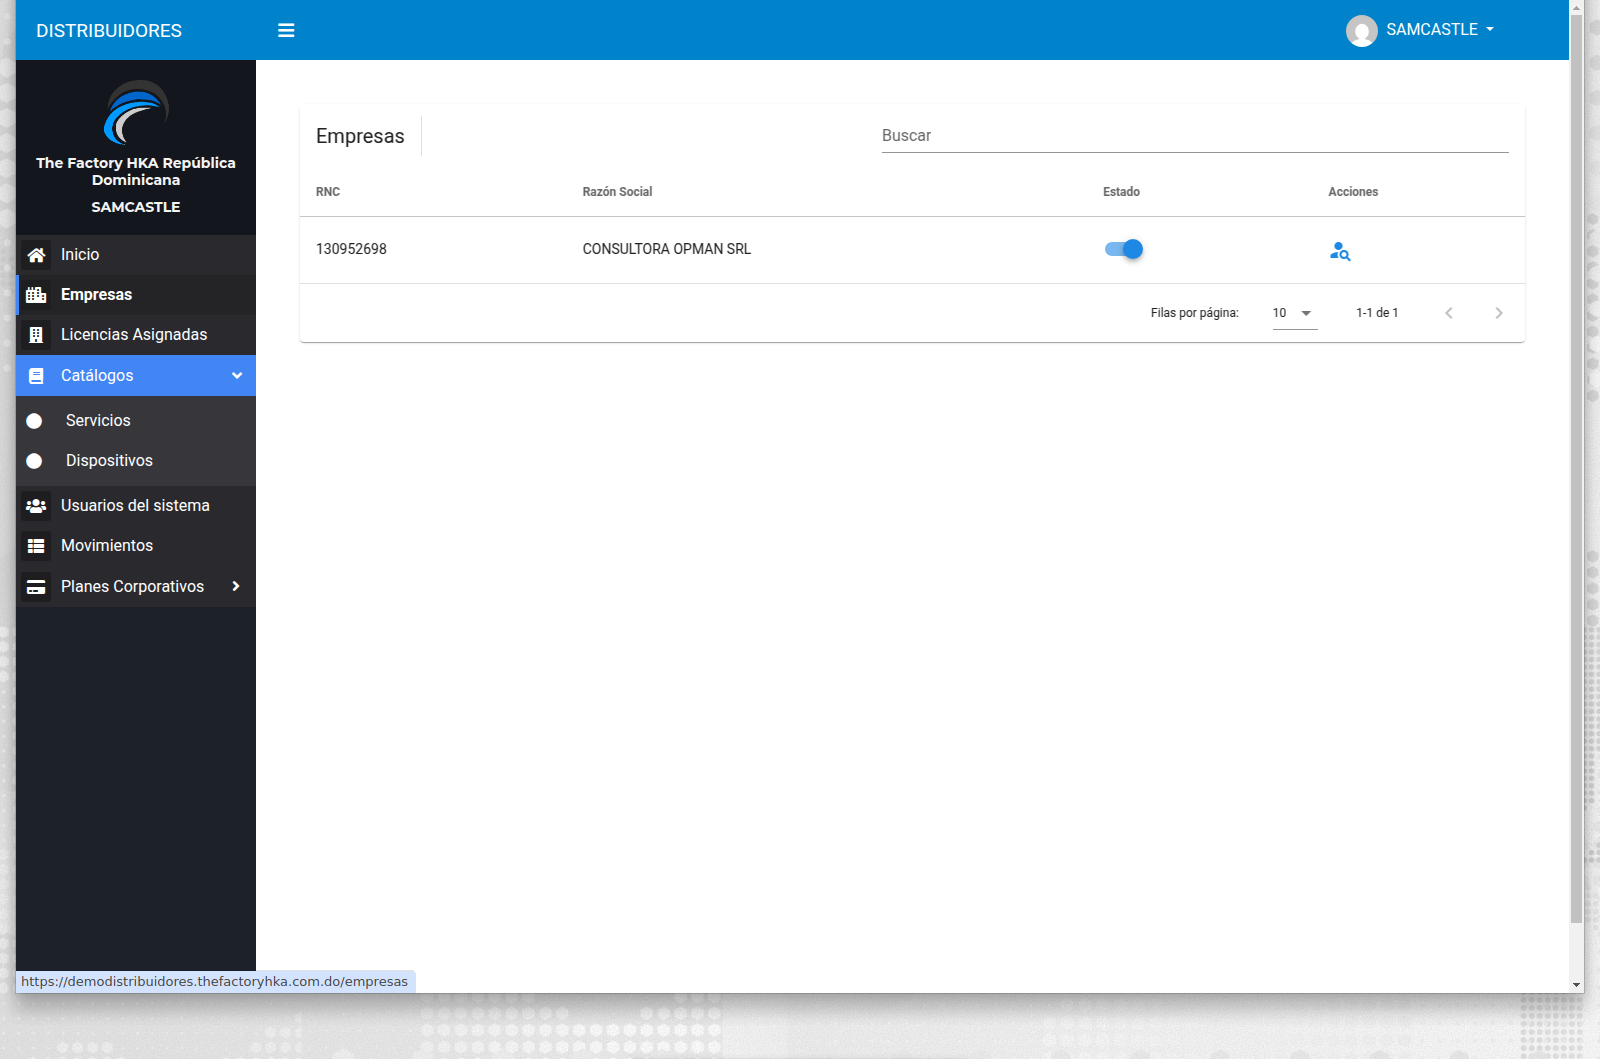Viewport: 1600px width, 1059px height.
Task: Open Servicios under Catálogos
Action: click(x=136, y=421)
